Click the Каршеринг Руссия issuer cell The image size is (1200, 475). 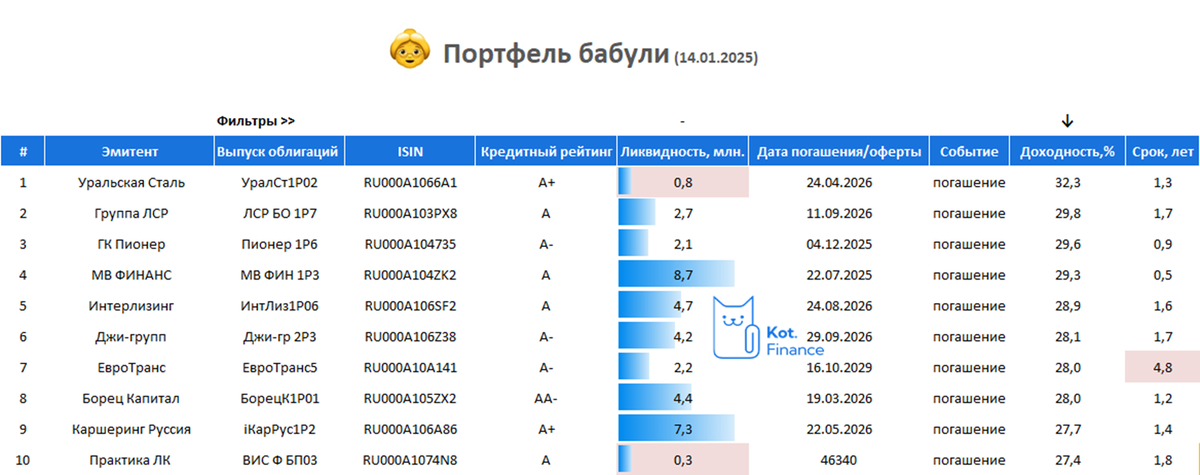click(x=130, y=430)
